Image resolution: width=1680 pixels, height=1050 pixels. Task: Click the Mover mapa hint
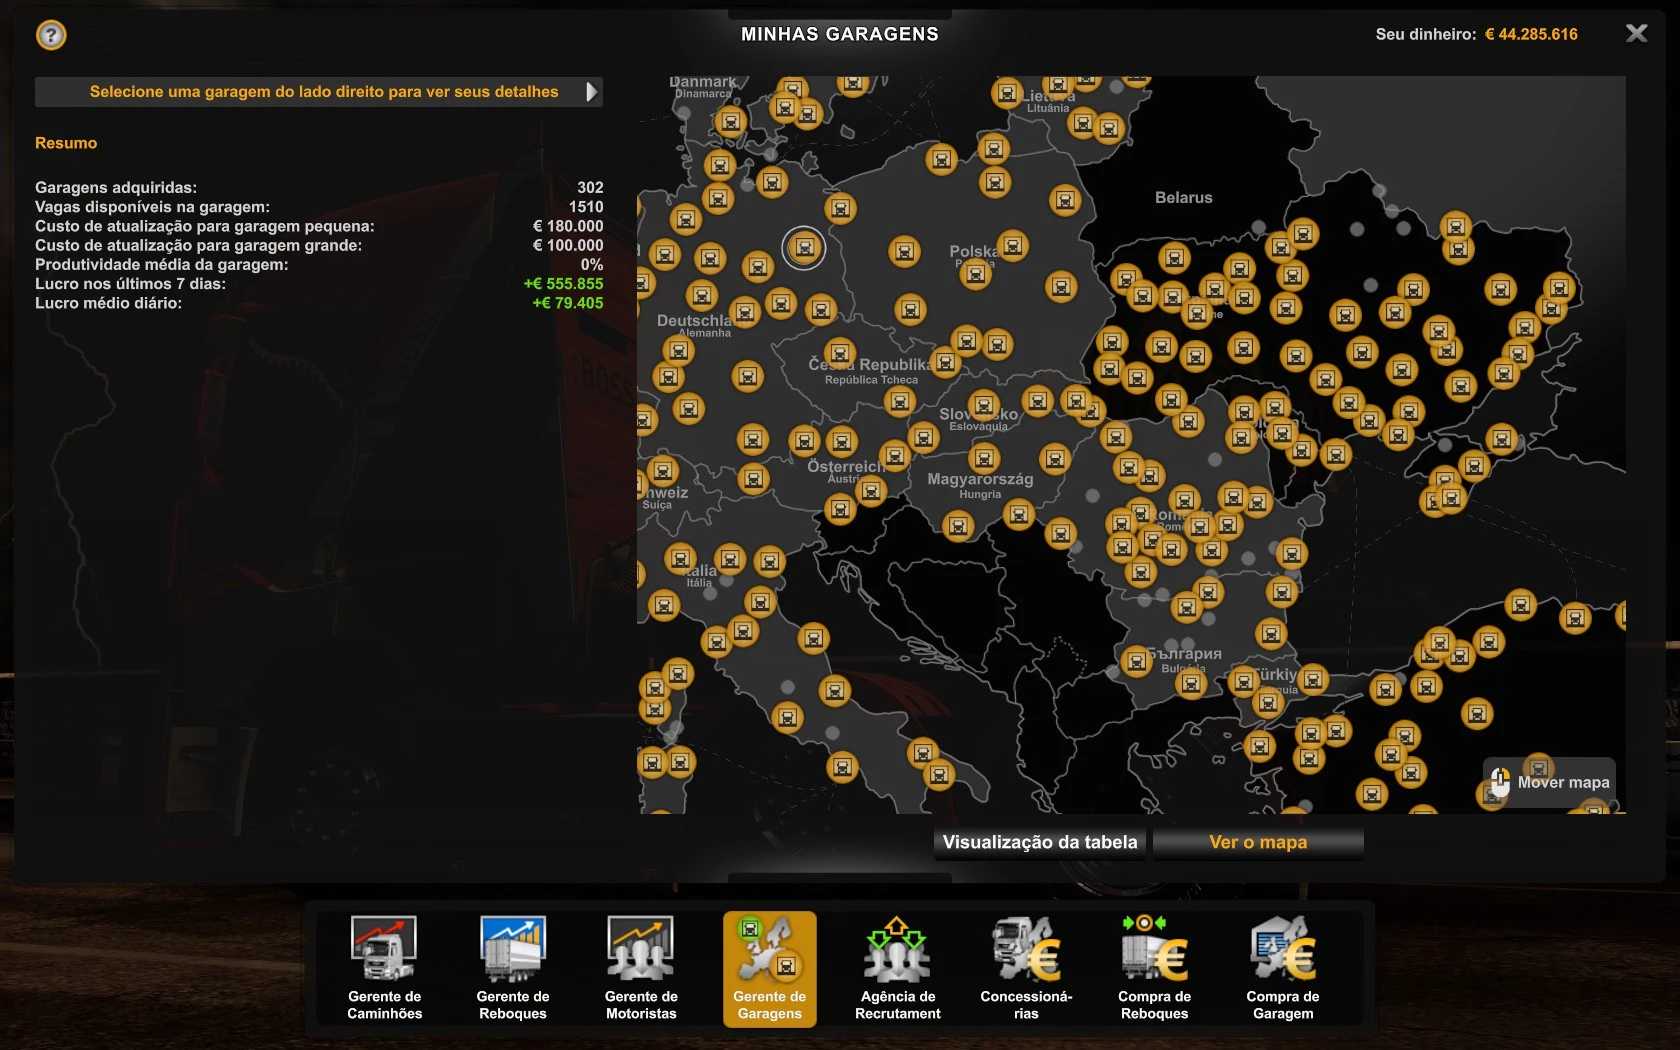pos(1550,782)
